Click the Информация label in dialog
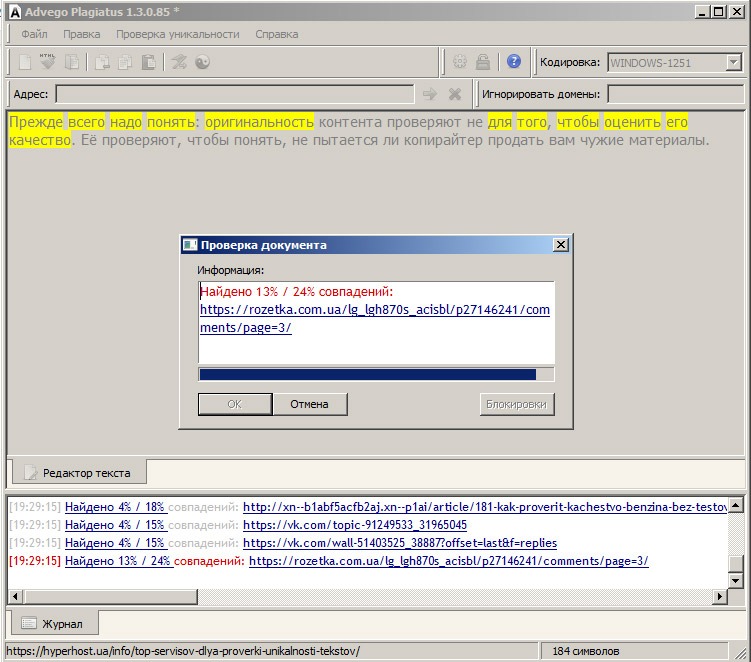This screenshot has width=751, height=662. (x=231, y=270)
